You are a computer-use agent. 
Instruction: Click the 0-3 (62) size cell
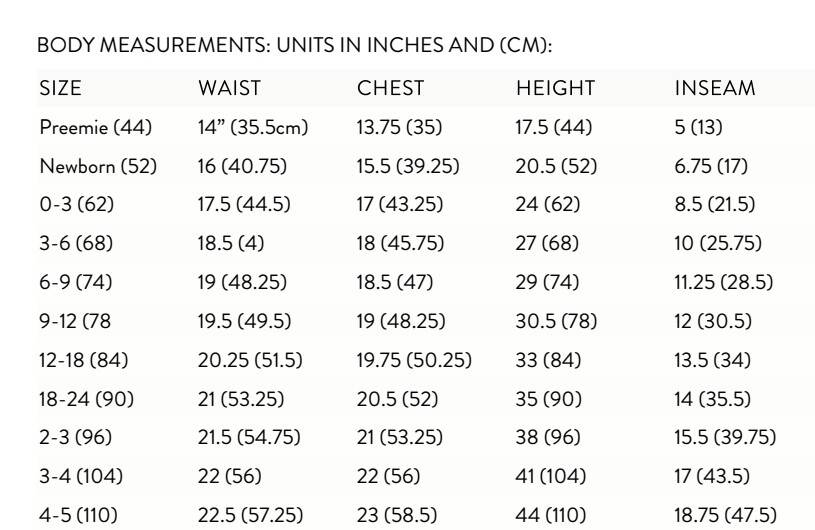click(x=77, y=204)
